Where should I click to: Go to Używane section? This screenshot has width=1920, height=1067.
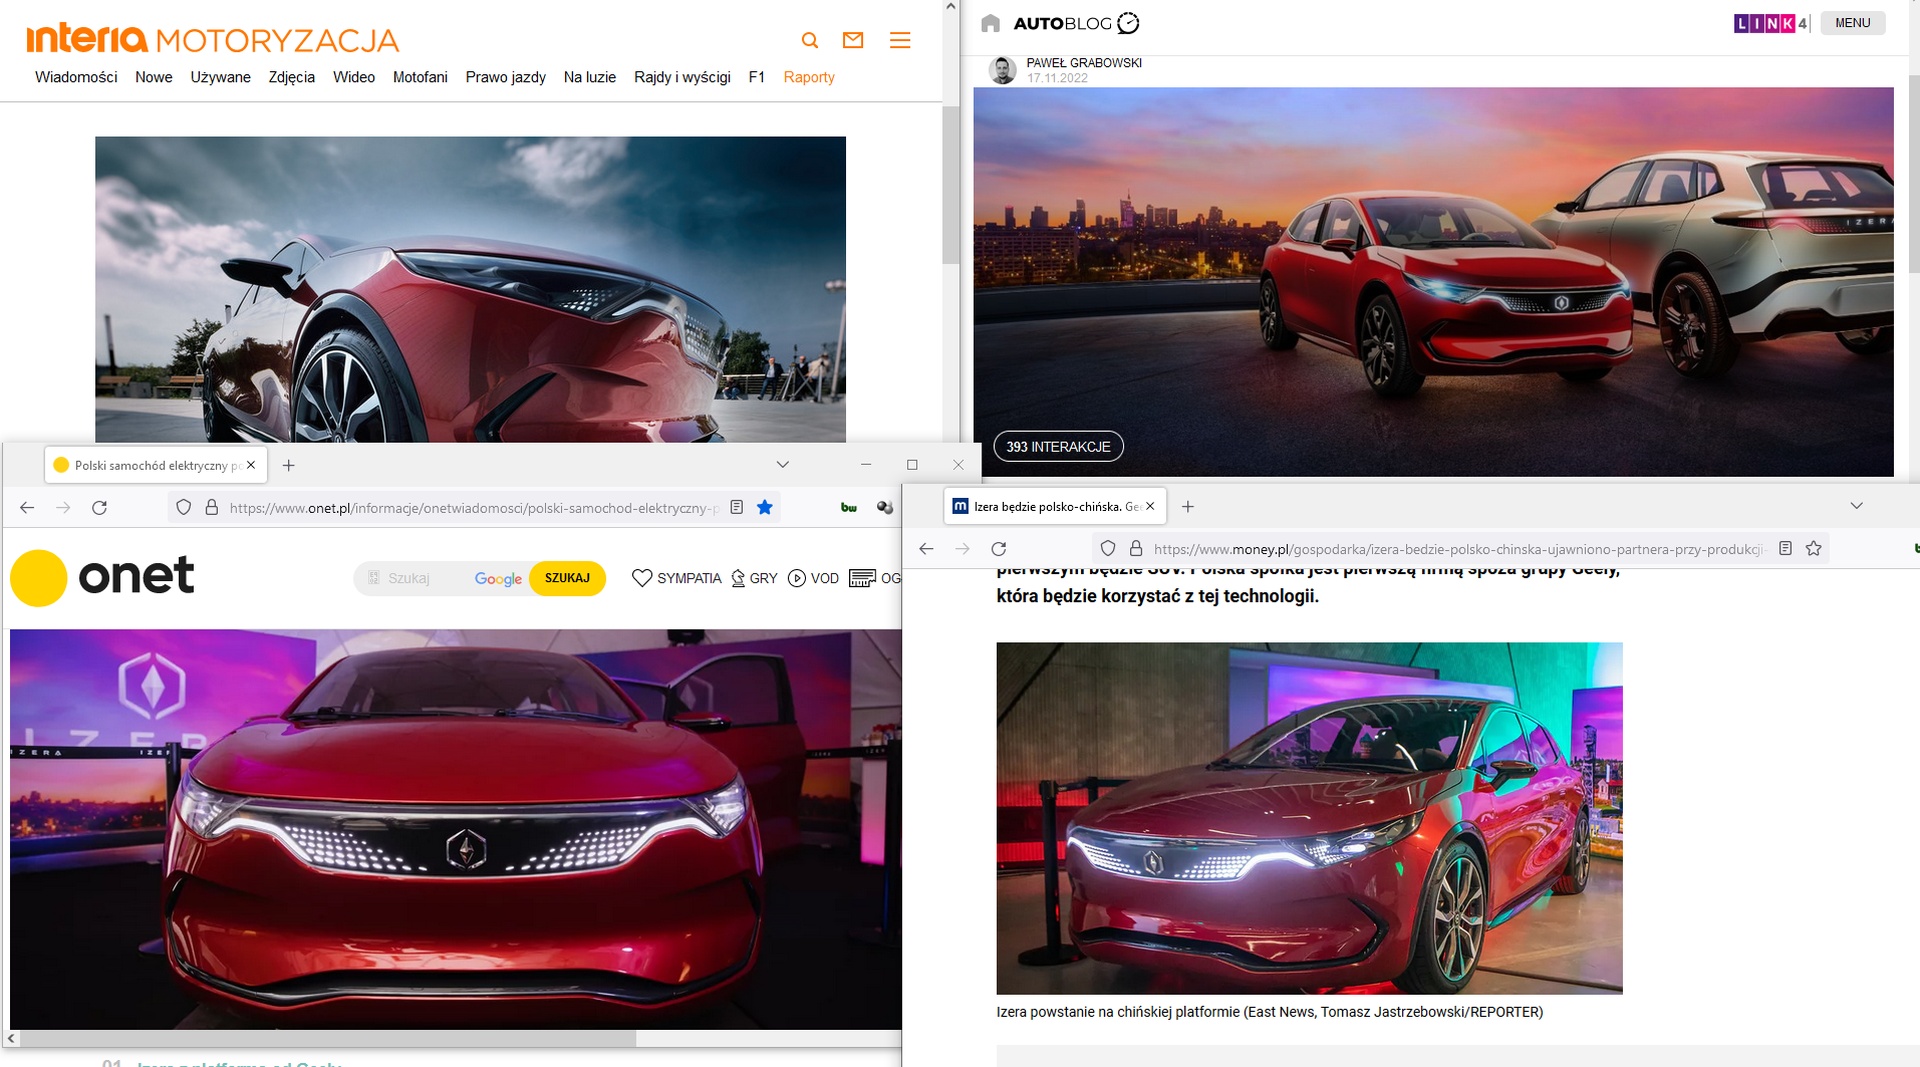point(221,77)
